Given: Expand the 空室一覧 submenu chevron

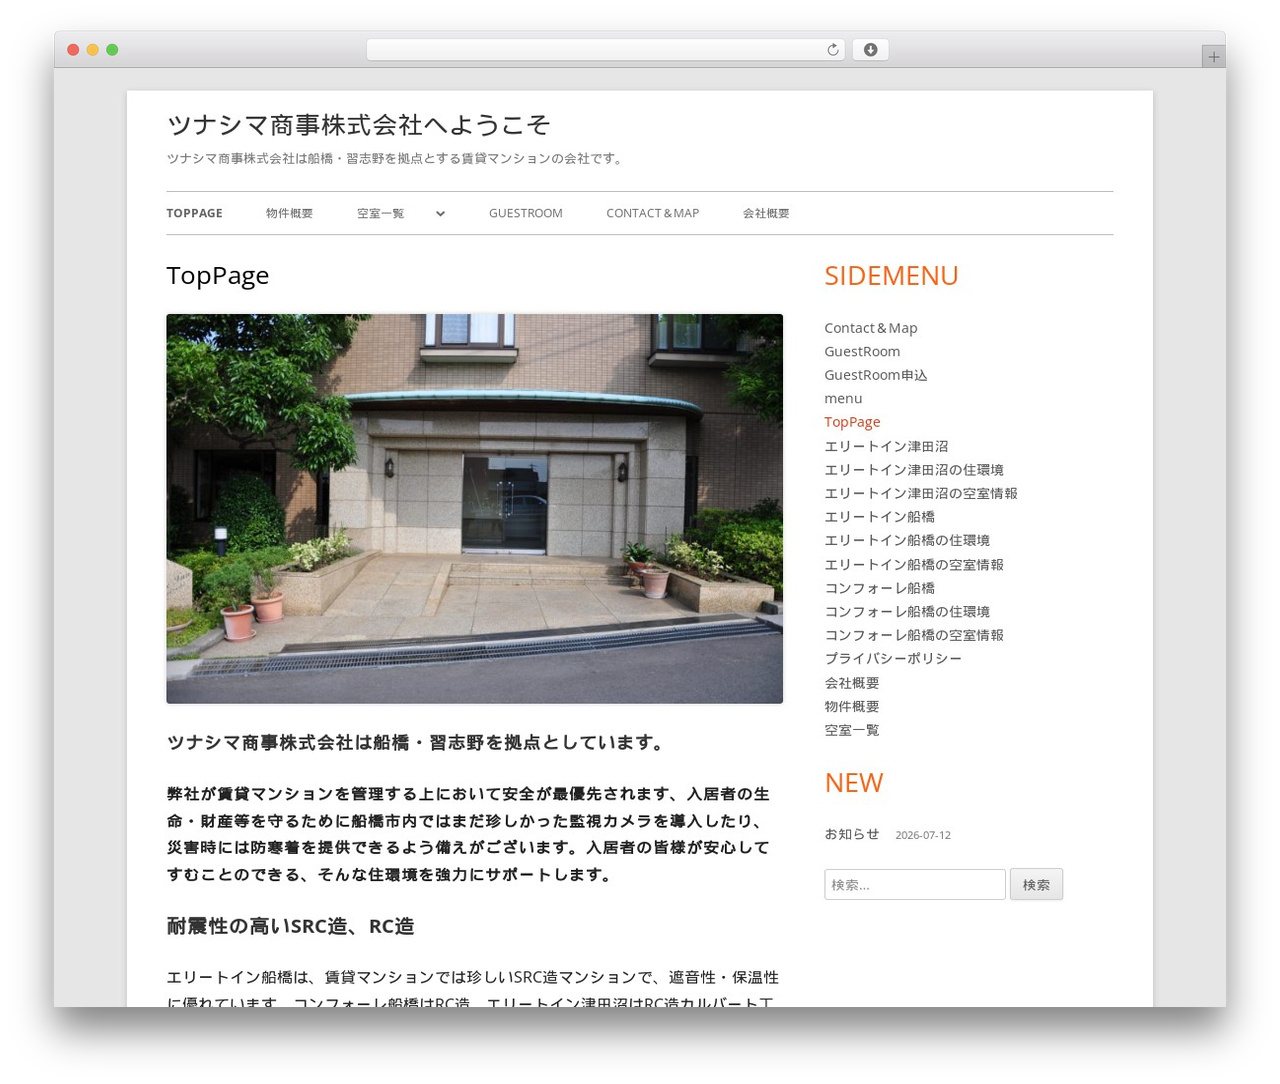Looking at the screenshot, I should pos(440,214).
